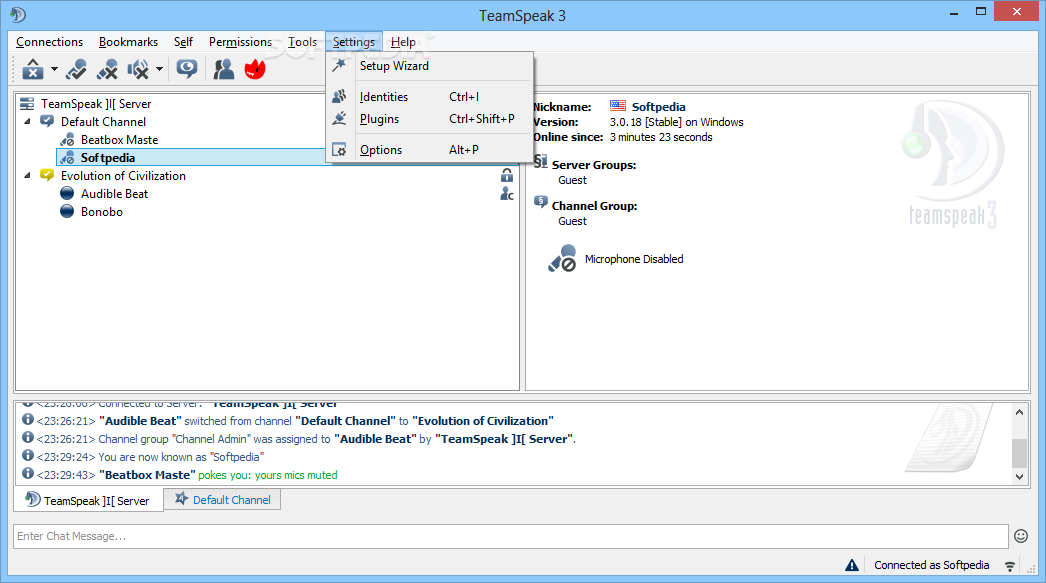Click Bonobo's blue status icon
Screen dimensions: 1046x583
click(67, 211)
